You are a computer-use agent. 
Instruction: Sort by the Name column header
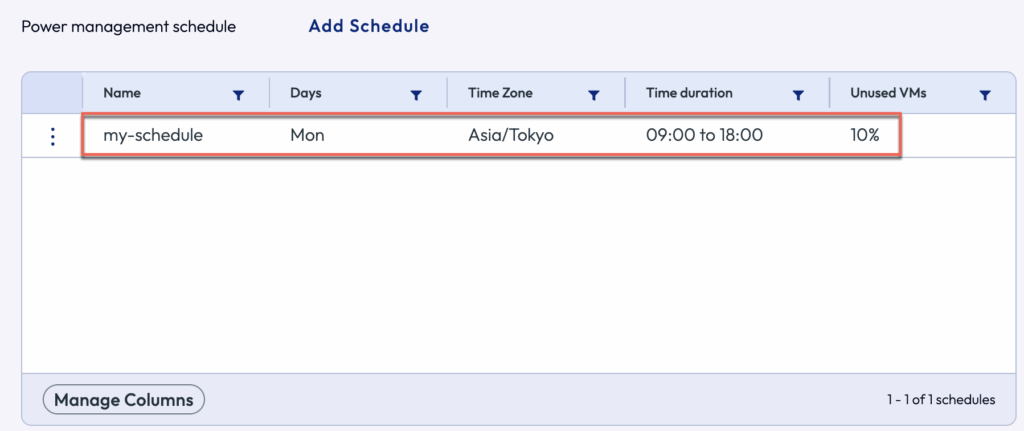click(x=122, y=93)
